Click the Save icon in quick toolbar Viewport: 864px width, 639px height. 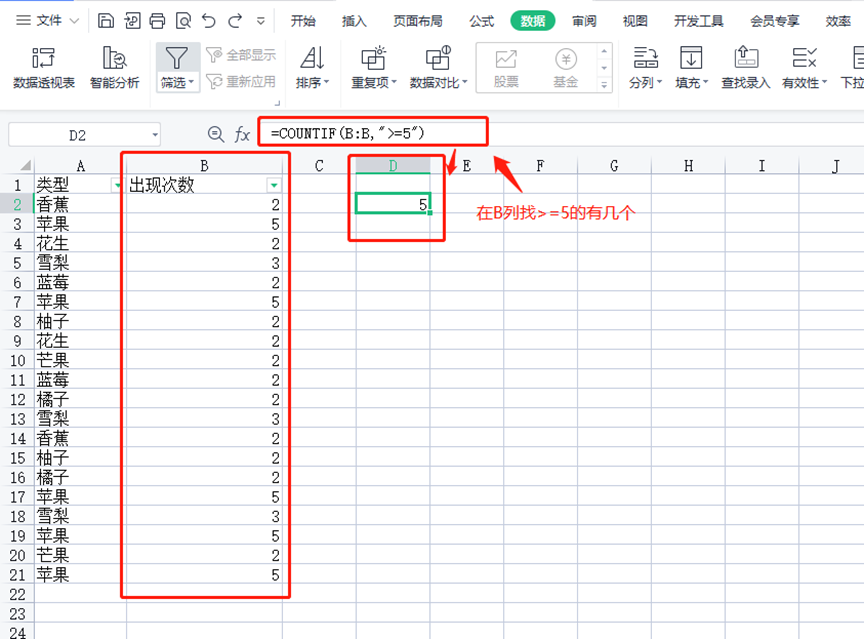tap(105, 21)
